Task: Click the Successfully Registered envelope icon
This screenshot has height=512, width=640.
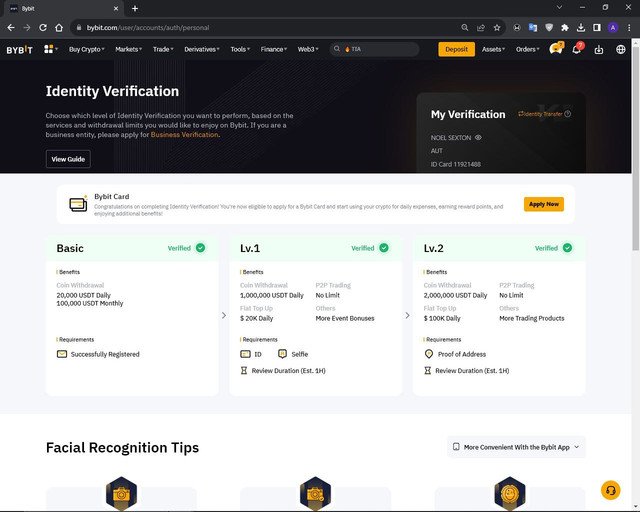Action: (62, 354)
